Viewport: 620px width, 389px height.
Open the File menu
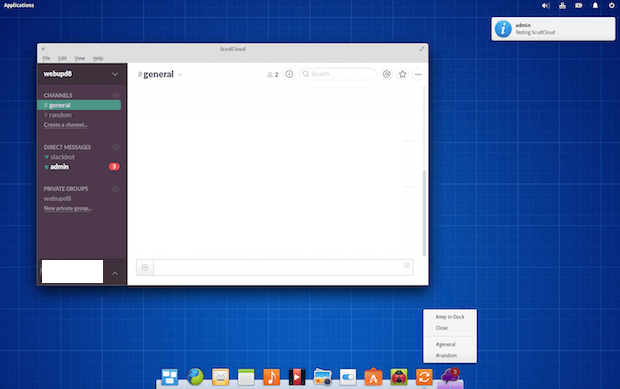pos(46,58)
